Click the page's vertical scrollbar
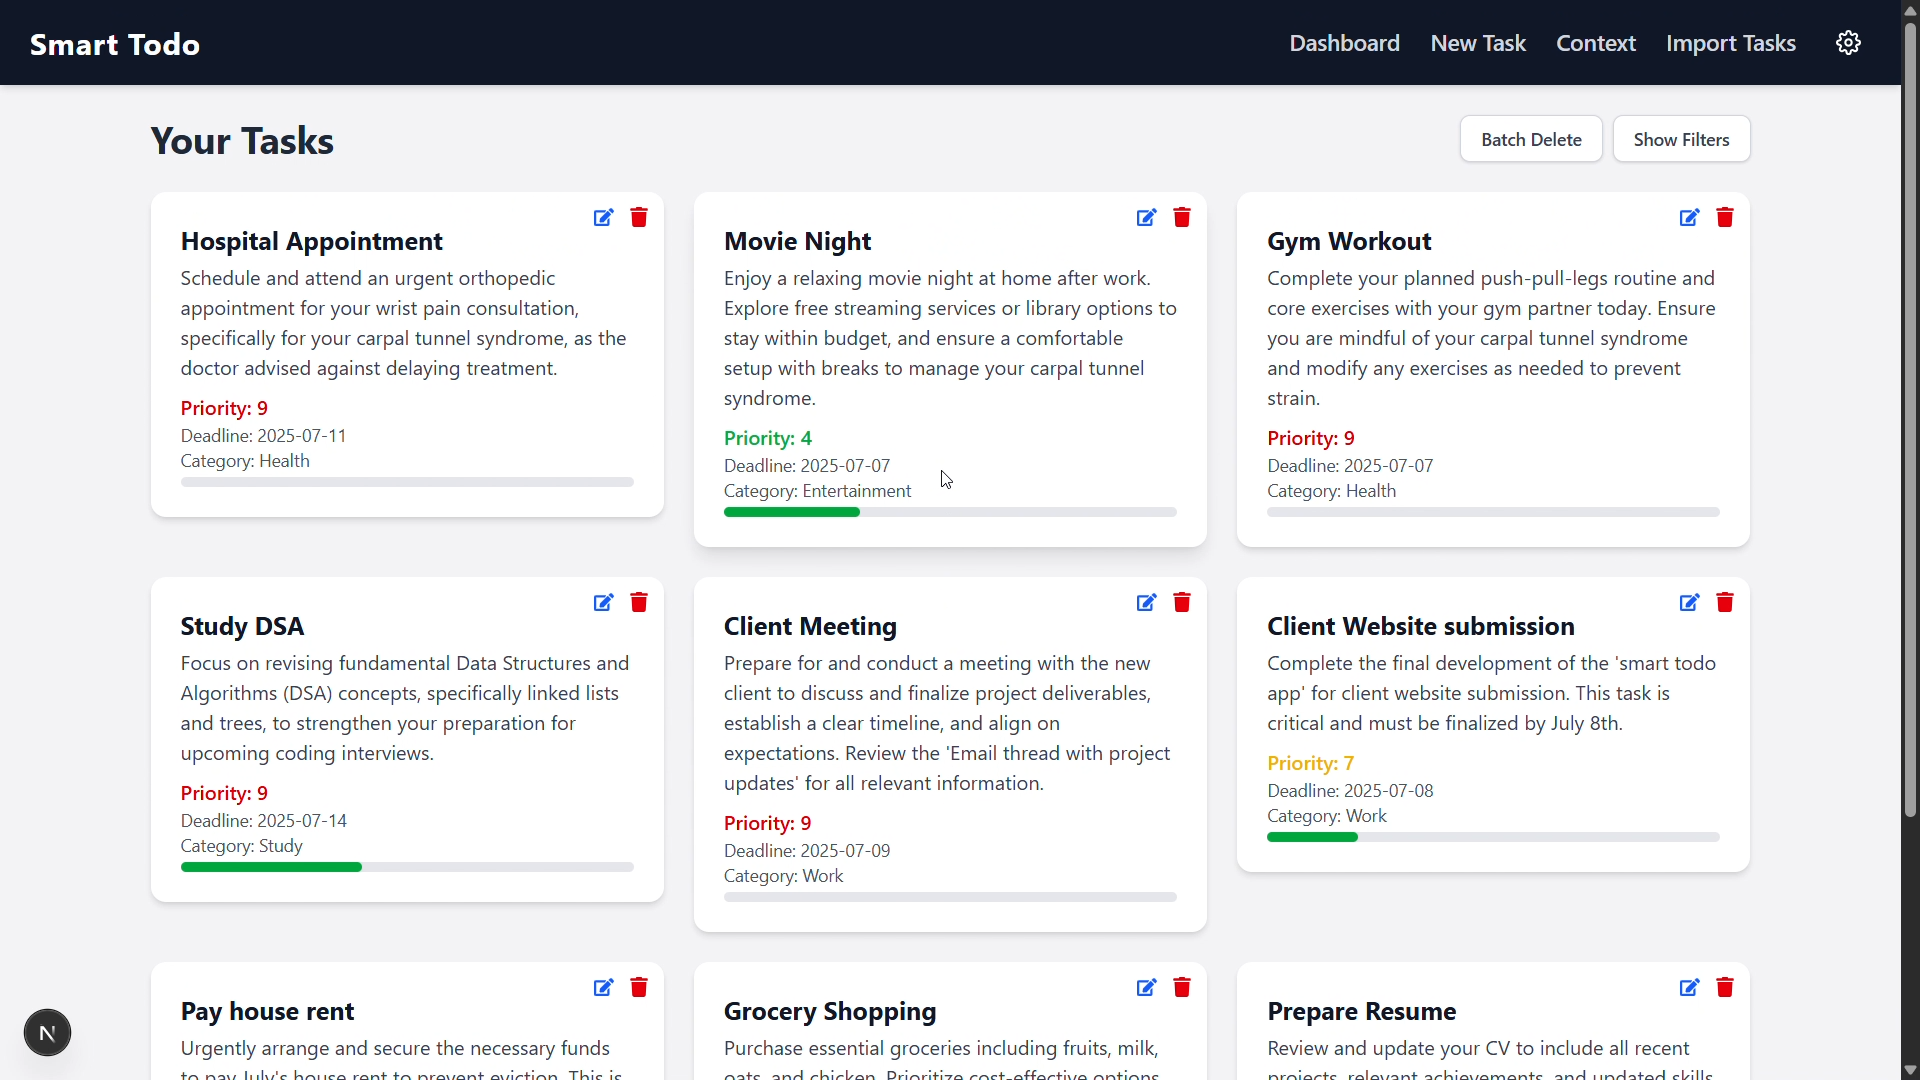1920x1080 pixels. [1910, 420]
